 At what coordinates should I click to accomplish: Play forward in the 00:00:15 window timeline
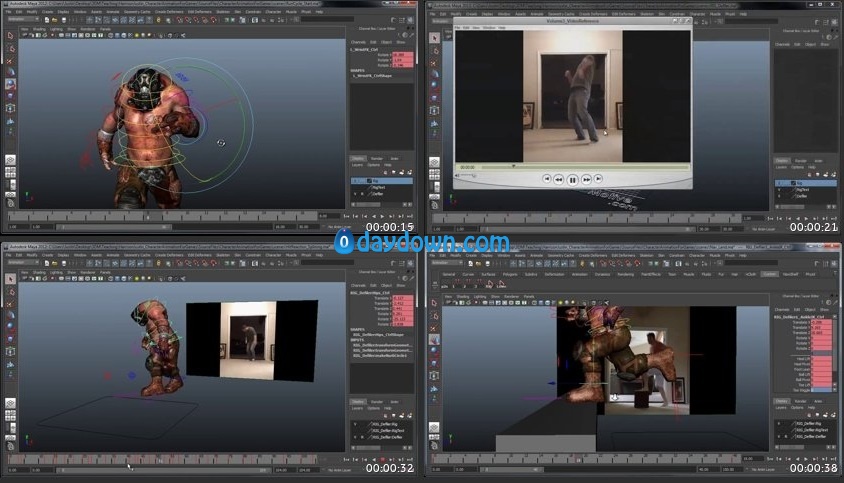click(383, 216)
